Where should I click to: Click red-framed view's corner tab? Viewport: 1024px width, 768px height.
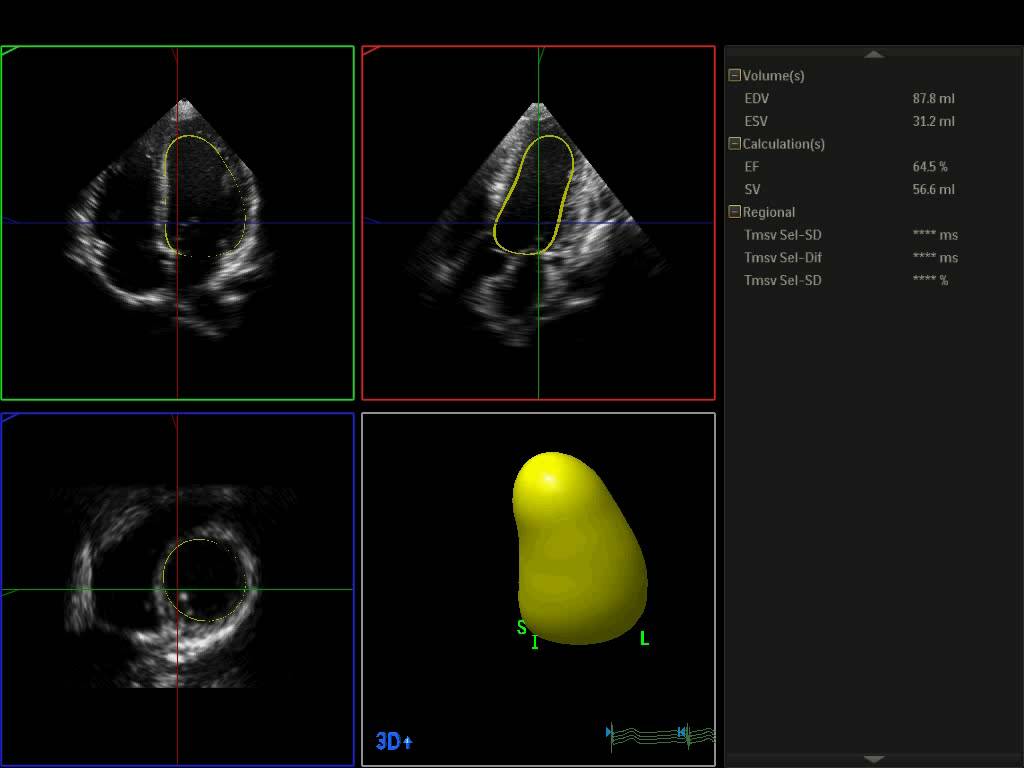tap(372, 51)
